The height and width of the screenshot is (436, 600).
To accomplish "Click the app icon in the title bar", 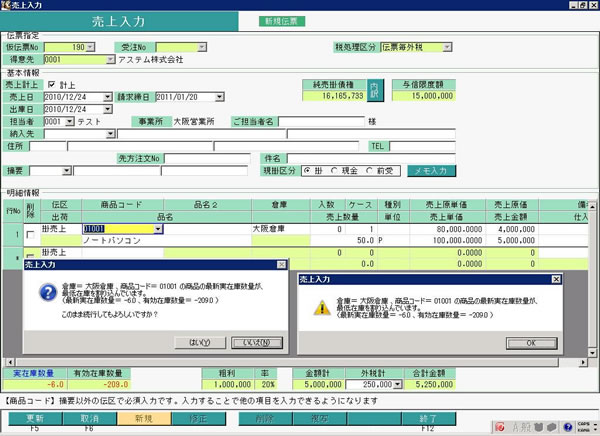I will [x=5, y=5].
